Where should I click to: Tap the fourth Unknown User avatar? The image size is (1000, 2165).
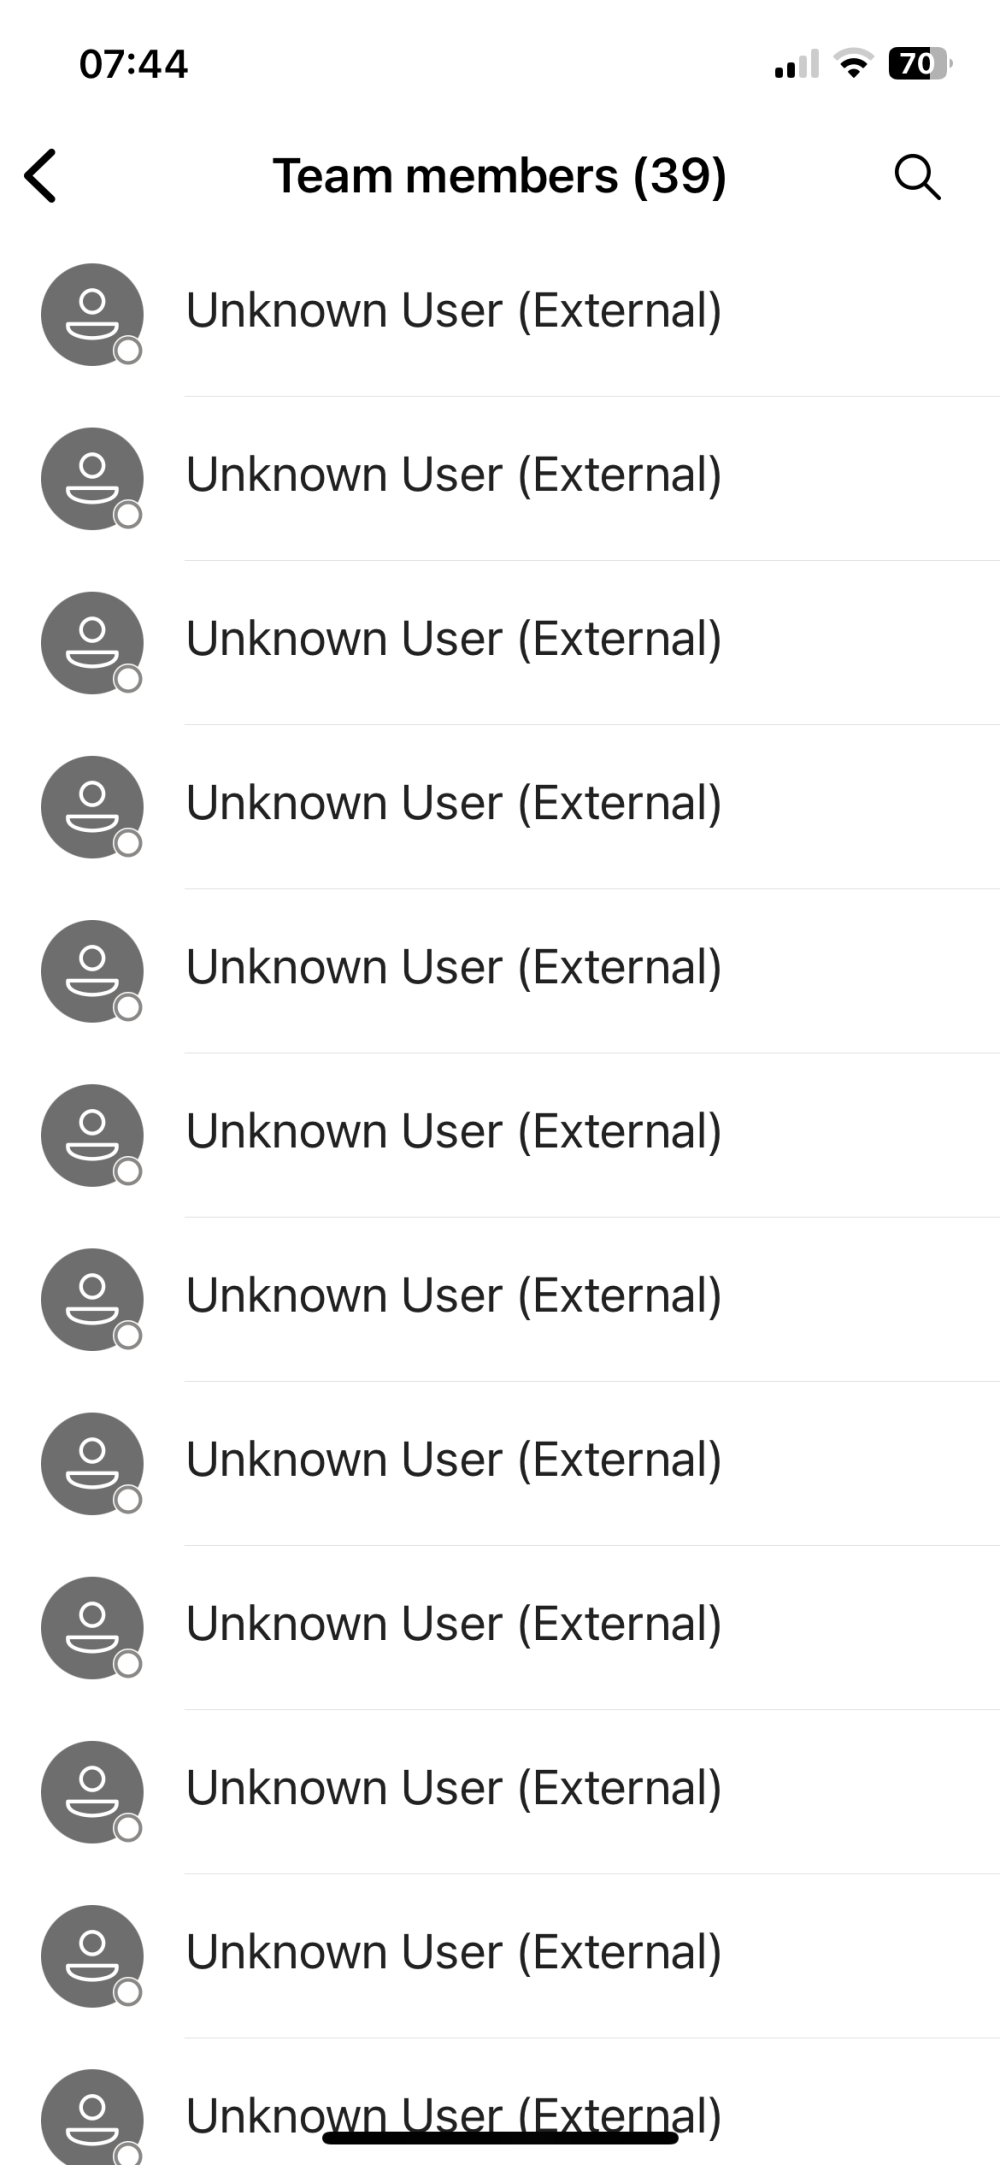click(x=92, y=806)
